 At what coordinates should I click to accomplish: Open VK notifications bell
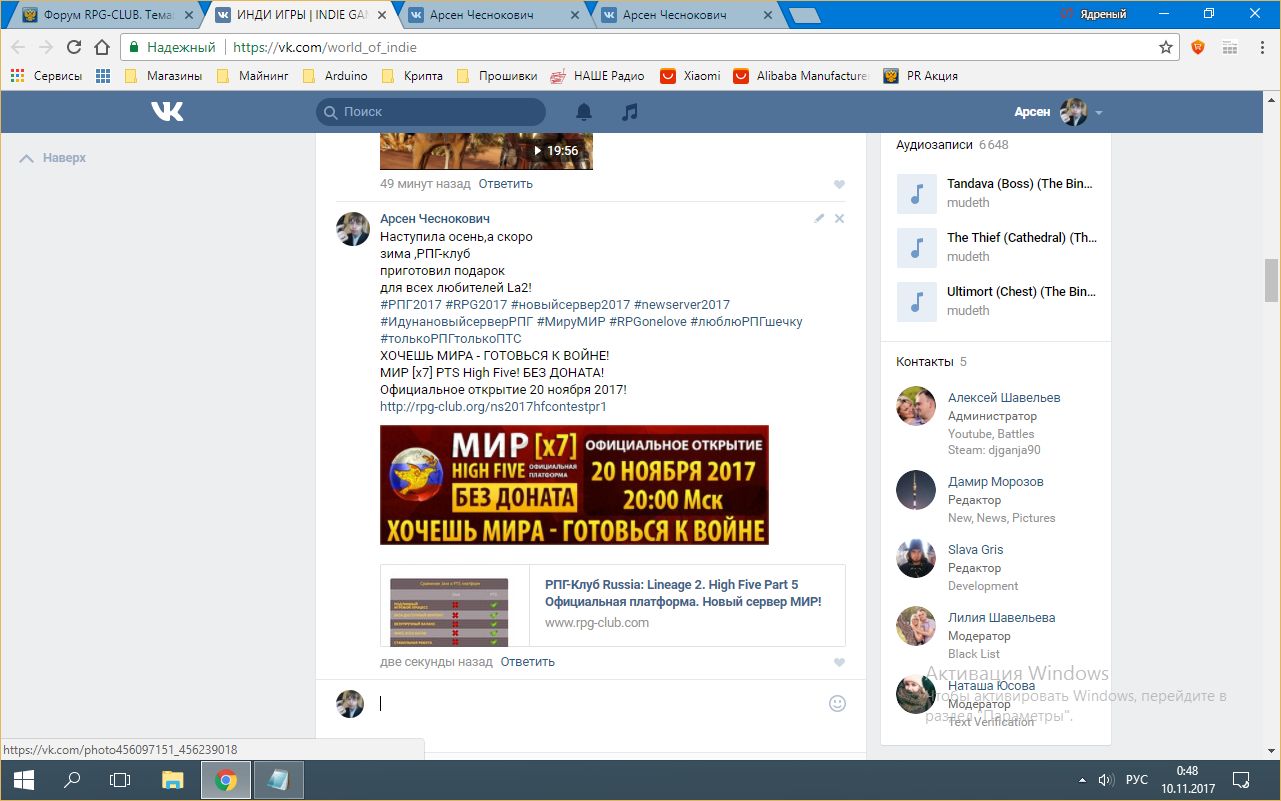point(584,112)
